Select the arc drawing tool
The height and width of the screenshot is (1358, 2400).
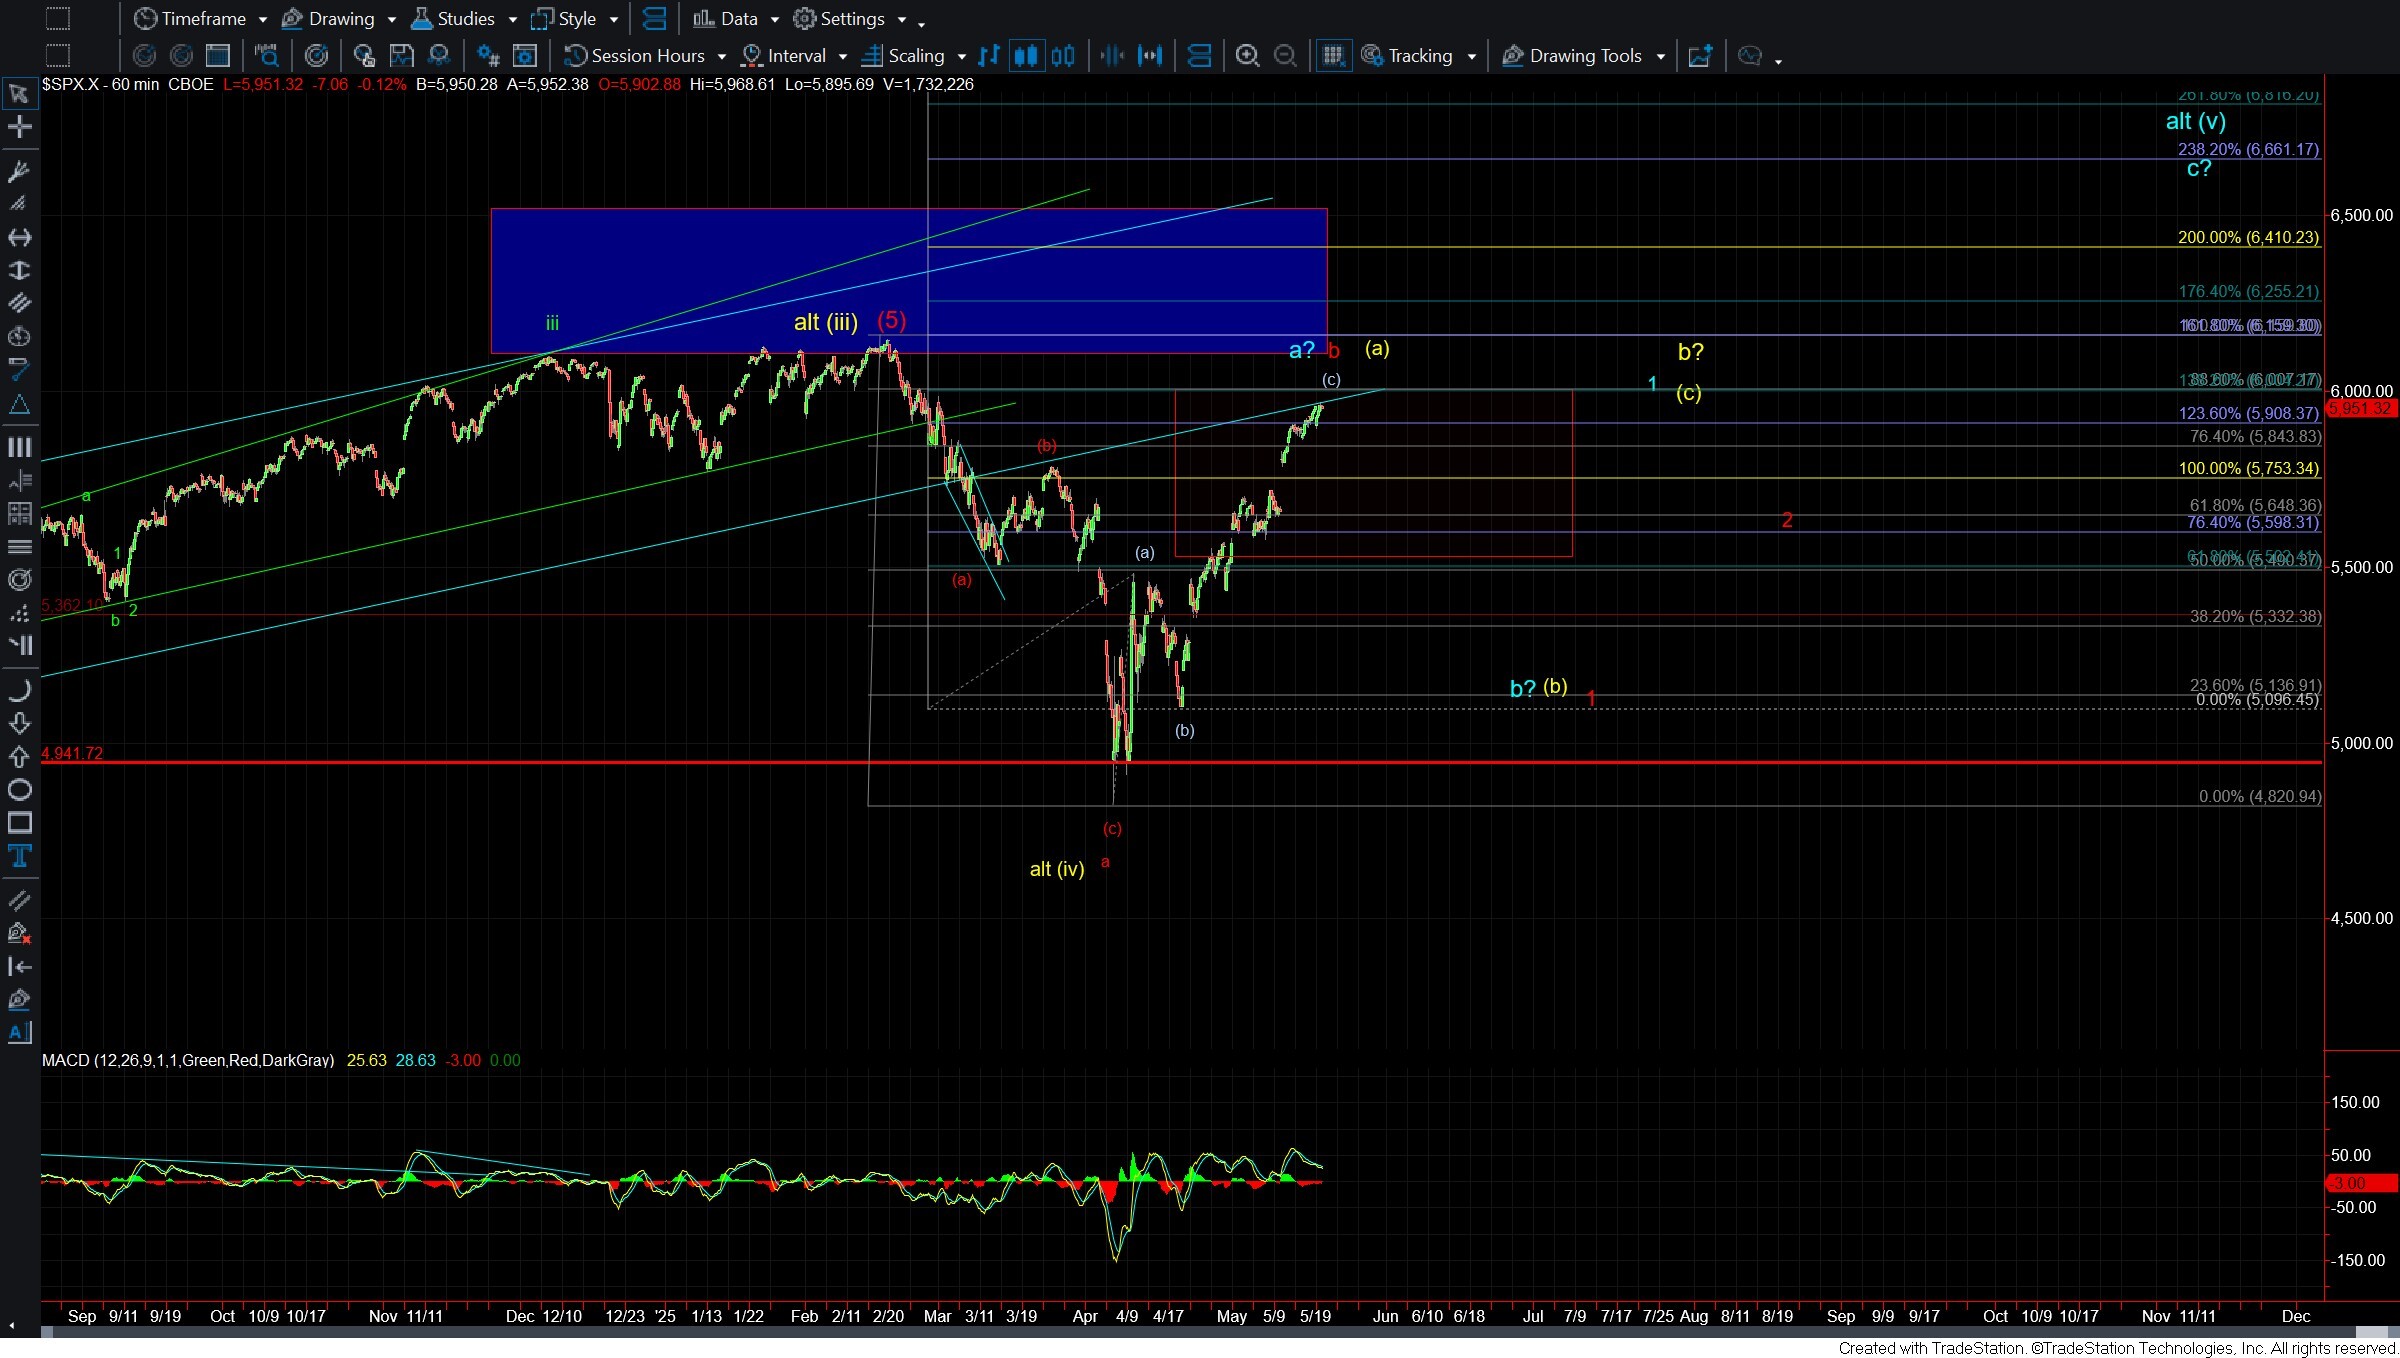[19, 690]
